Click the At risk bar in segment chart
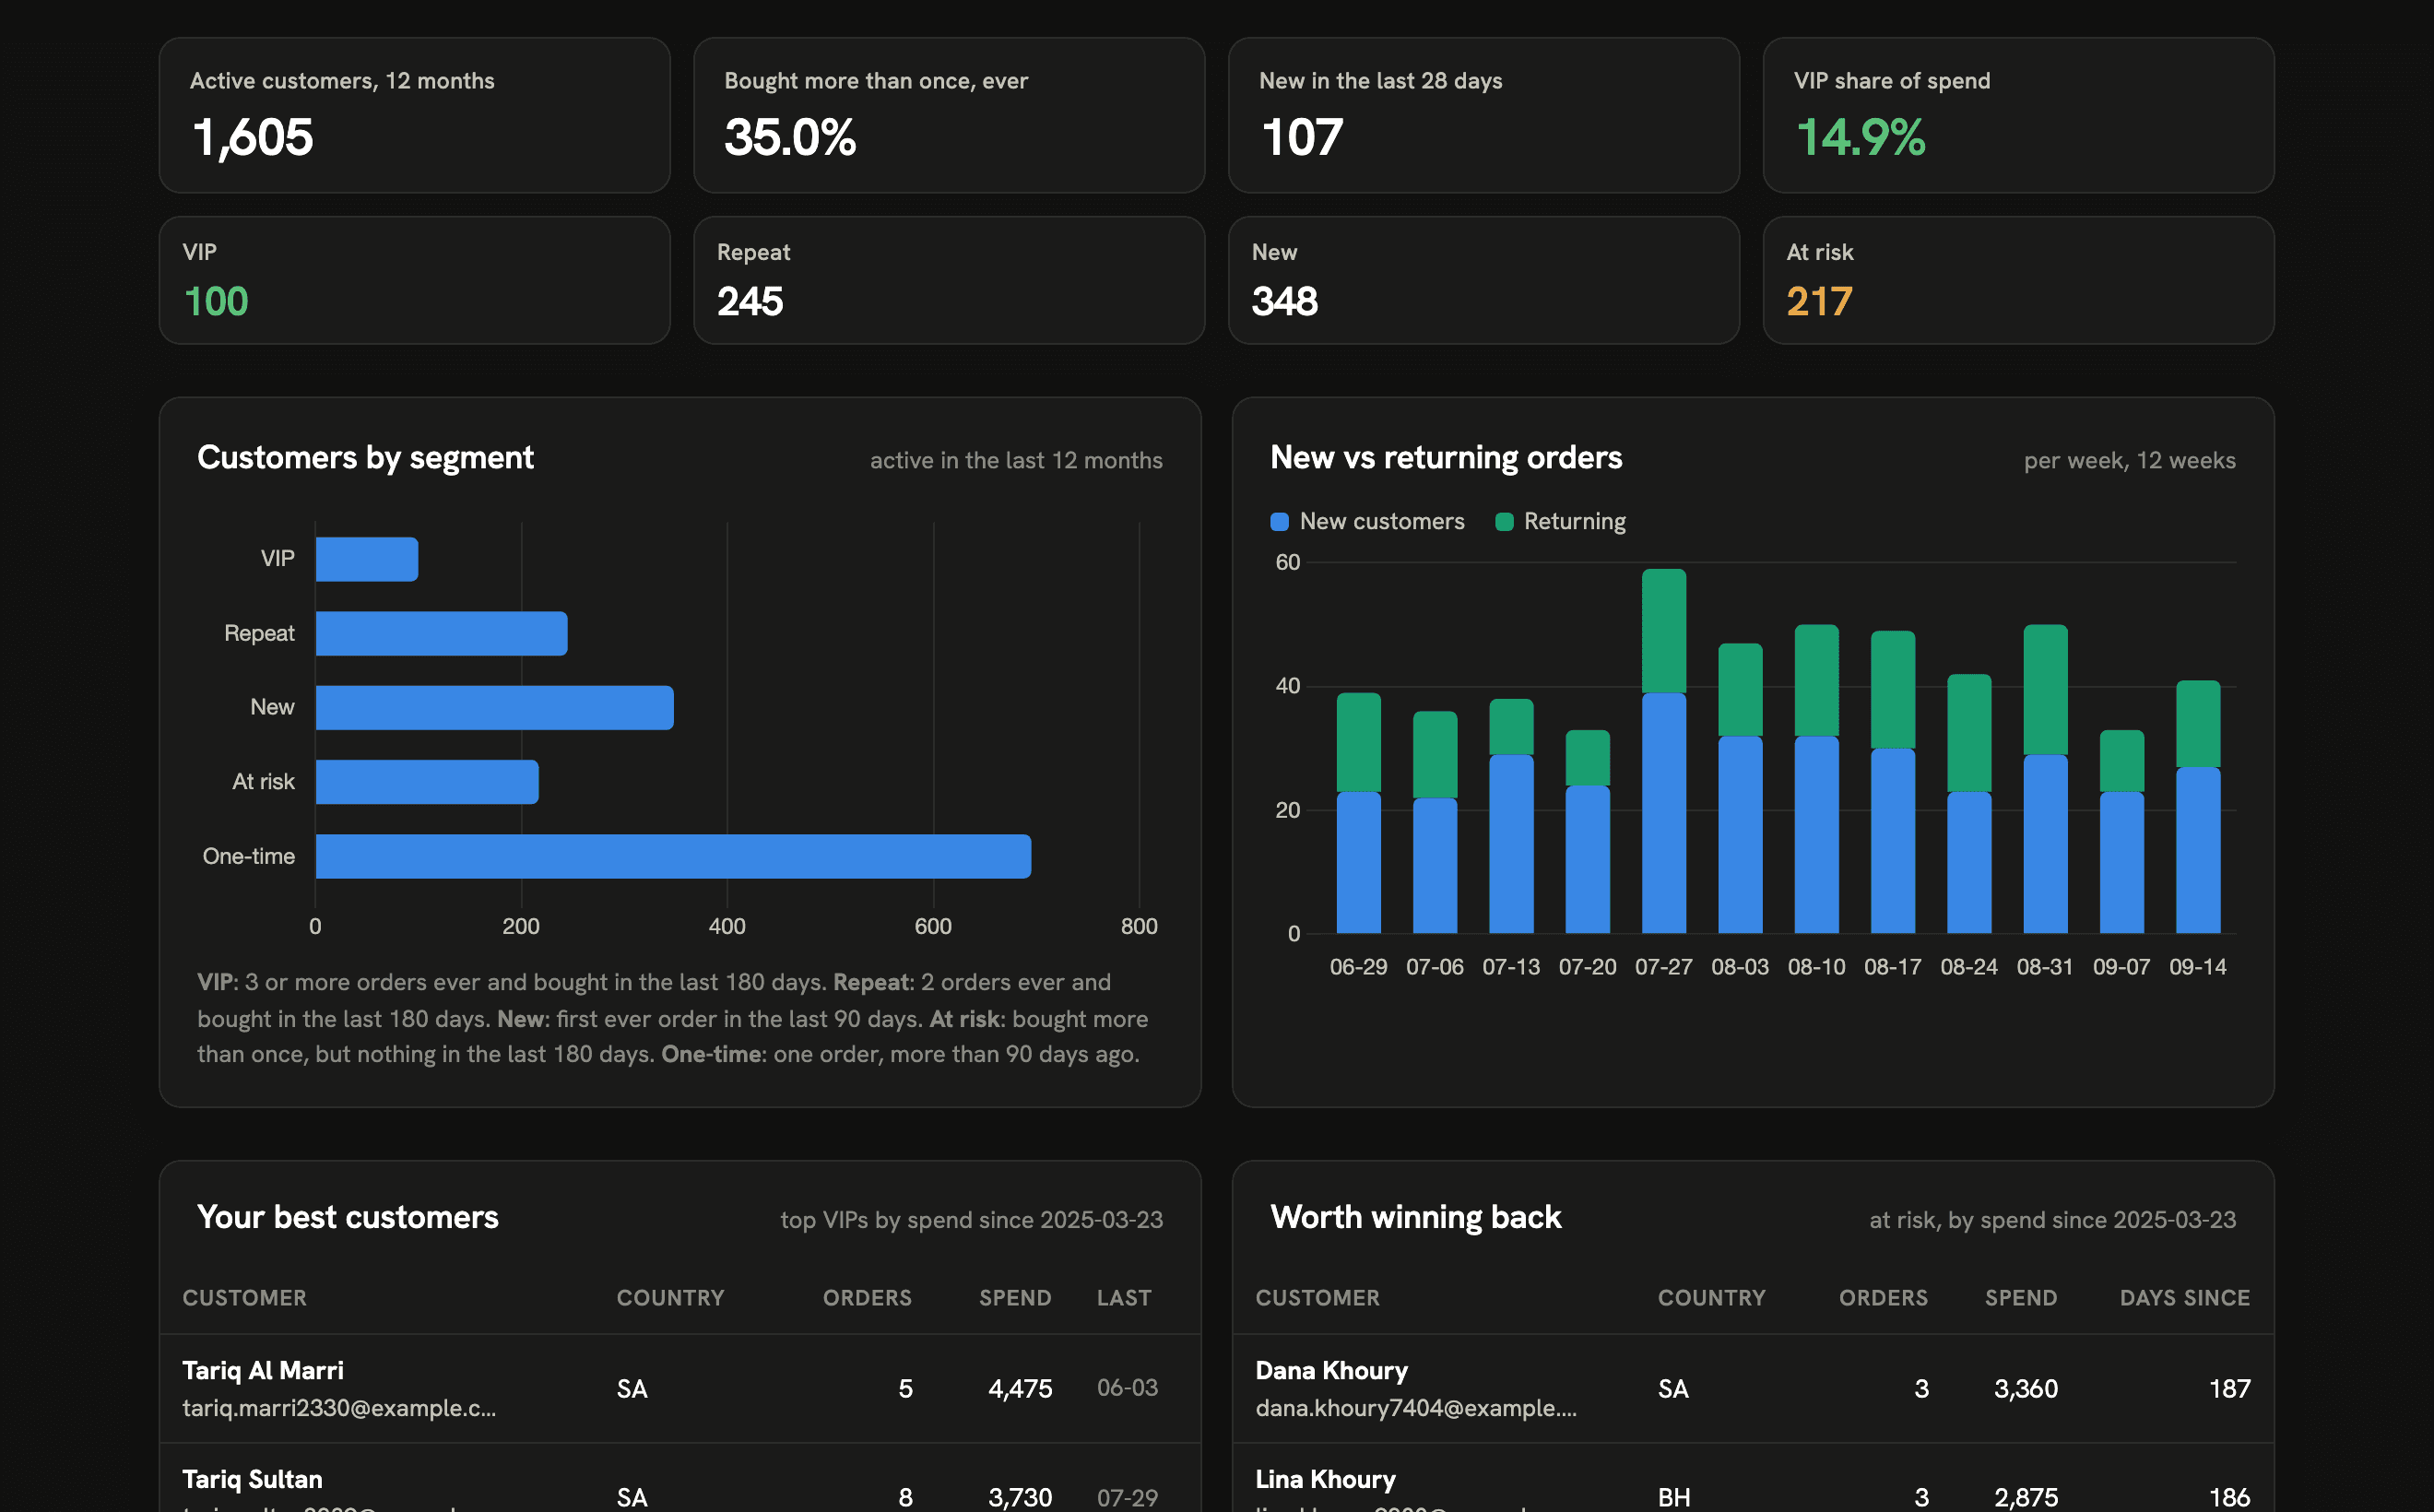This screenshot has height=1512, width=2434. tap(427, 781)
